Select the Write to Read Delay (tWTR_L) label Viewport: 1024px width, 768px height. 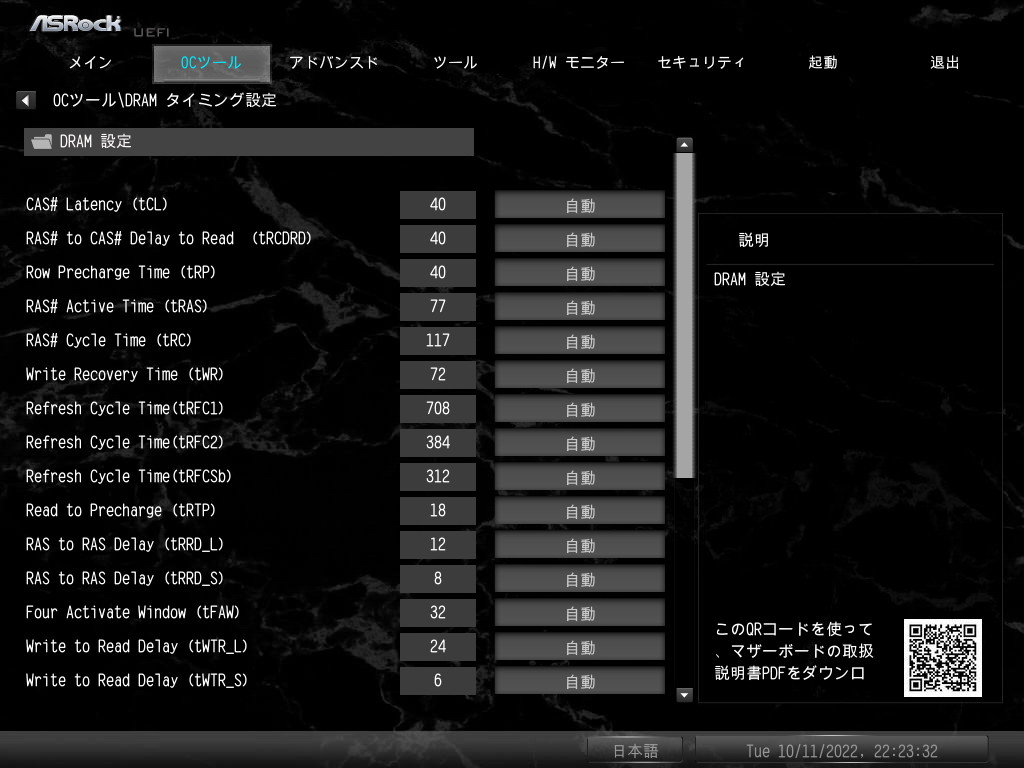coord(136,646)
